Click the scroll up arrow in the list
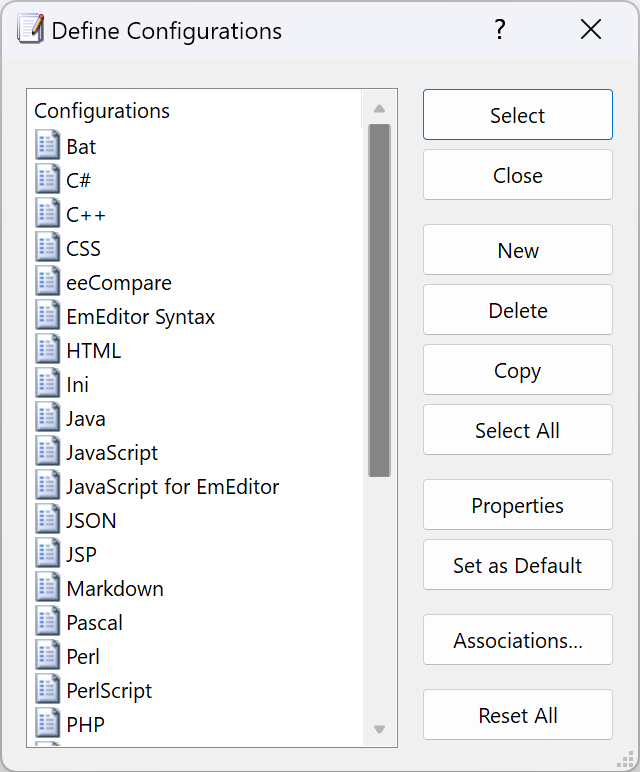This screenshot has height=772, width=640. 379,109
